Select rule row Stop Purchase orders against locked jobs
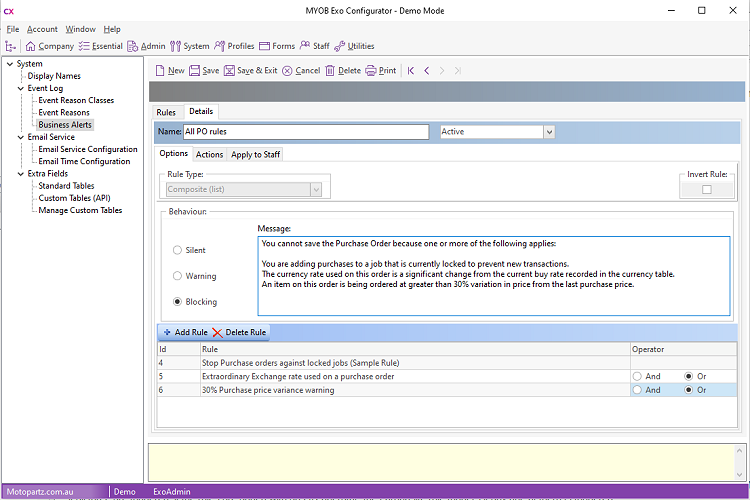 point(446,363)
